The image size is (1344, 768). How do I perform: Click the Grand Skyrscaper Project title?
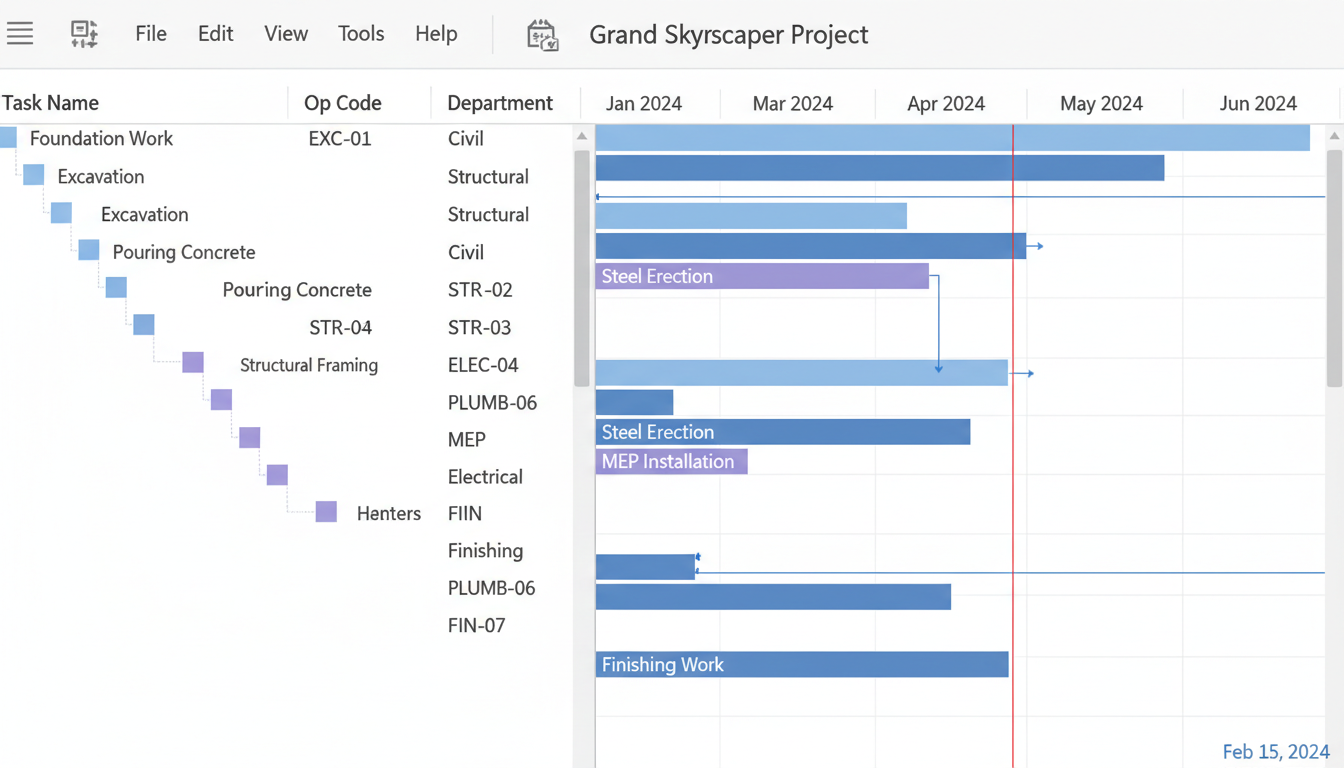[728, 34]
